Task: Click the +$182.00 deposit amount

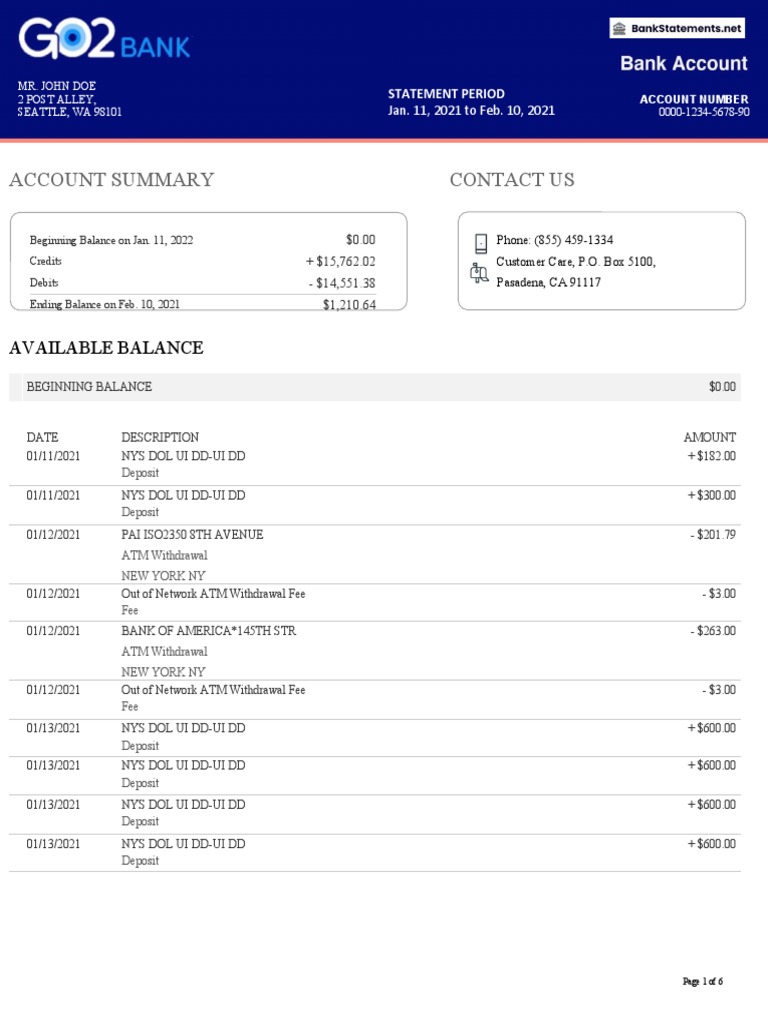Action: [x=711, y=456]
